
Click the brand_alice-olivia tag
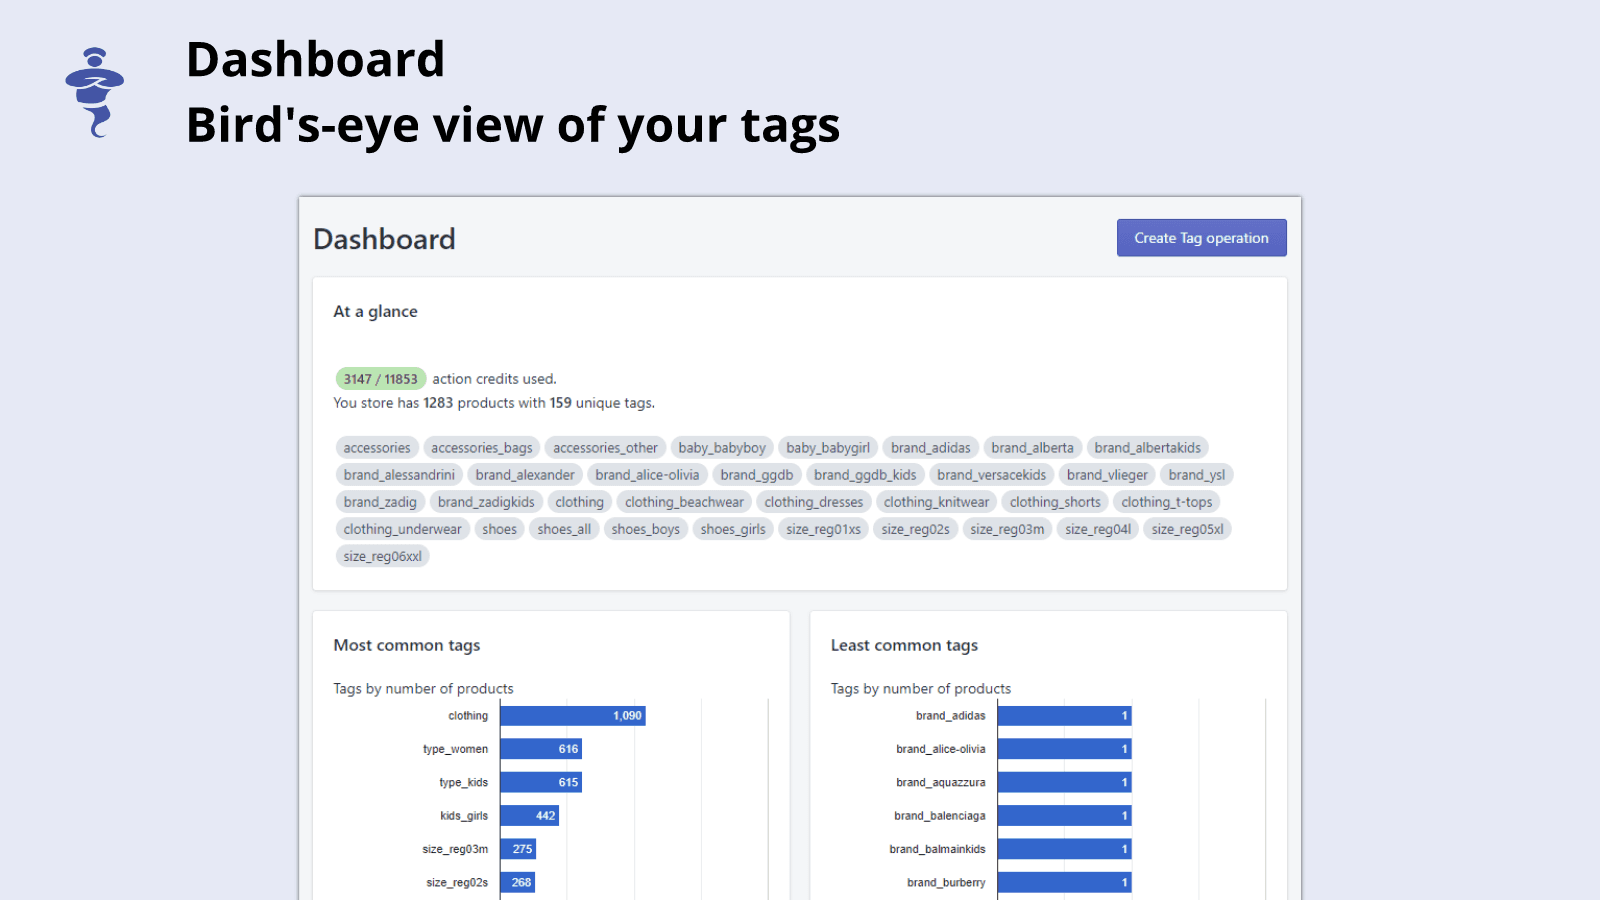647,474
